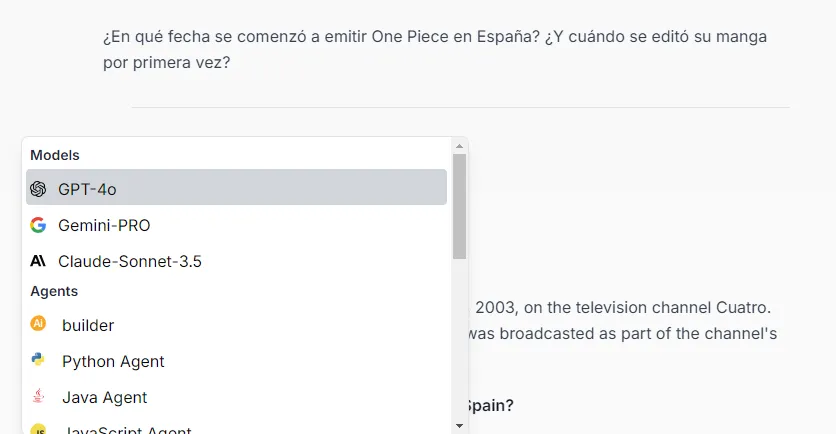836x434 pixels.
Task: Click the Models section header
Action: tap(55, 155)
